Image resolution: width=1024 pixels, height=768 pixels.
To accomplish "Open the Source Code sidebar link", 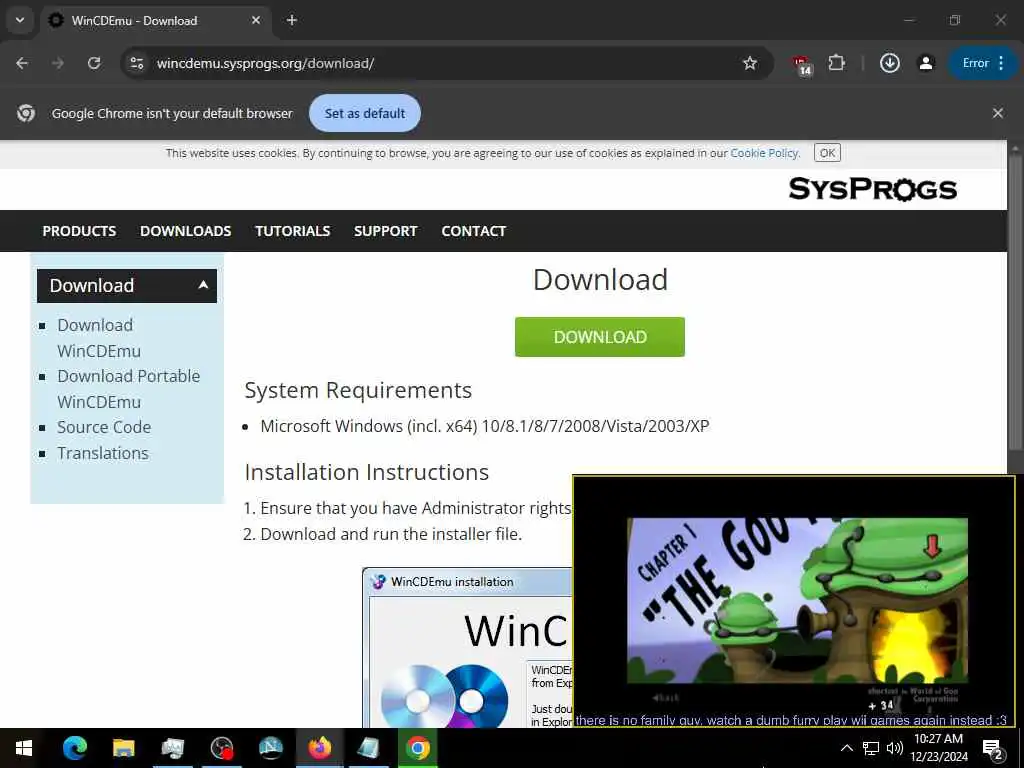I will coord(104,427).
